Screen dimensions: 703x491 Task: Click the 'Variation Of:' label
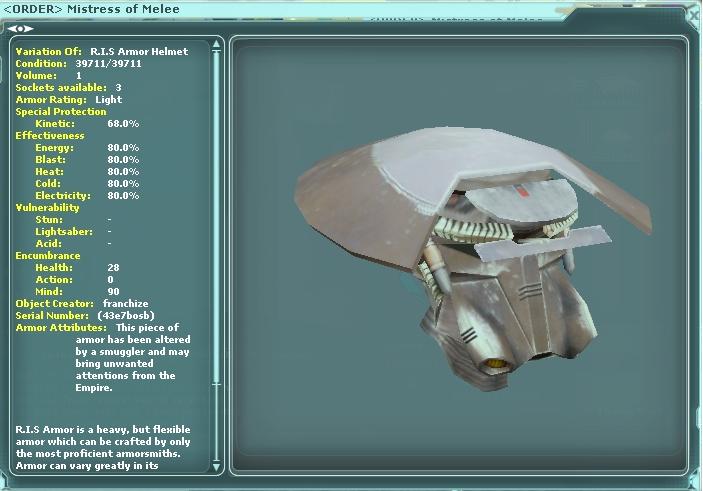pos(49,52)
